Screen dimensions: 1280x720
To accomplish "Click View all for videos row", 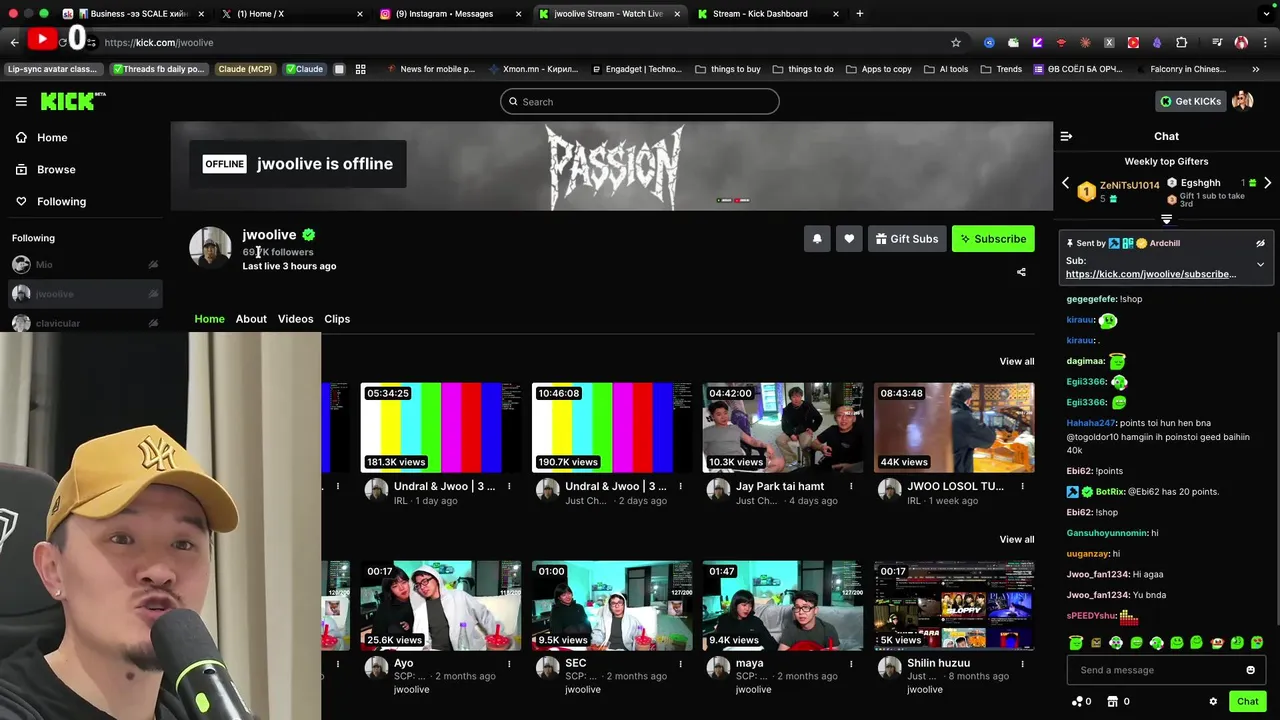I will click(x=1016, y=361).
